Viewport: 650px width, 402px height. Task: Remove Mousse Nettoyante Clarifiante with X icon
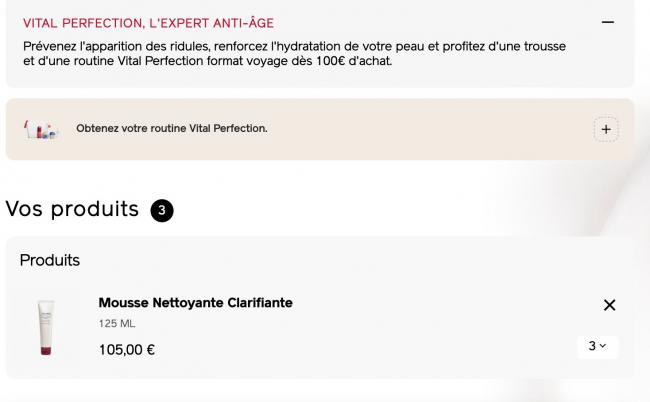[x=609, y=305]
